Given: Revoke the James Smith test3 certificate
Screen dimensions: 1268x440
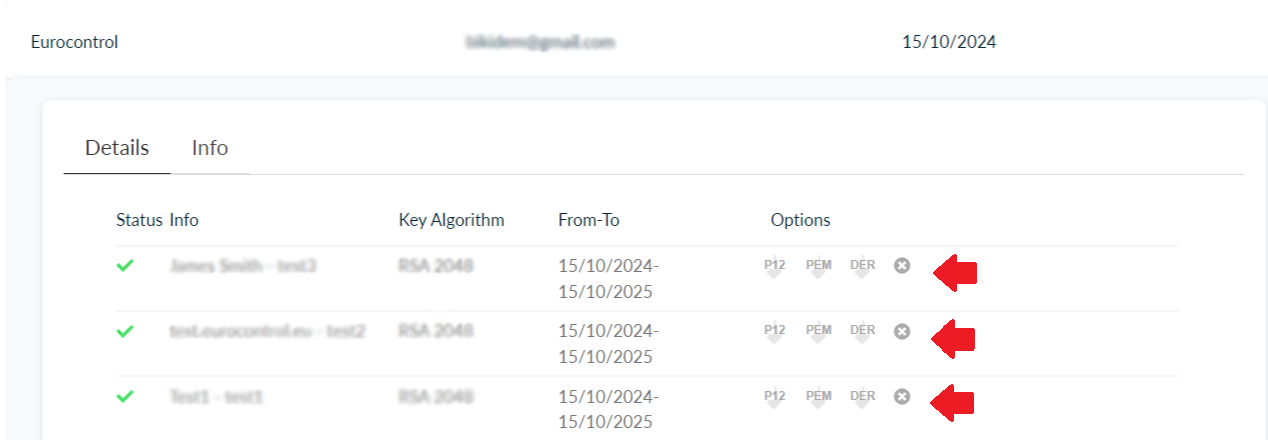Looking at the screenshot, I should [902, 266].
